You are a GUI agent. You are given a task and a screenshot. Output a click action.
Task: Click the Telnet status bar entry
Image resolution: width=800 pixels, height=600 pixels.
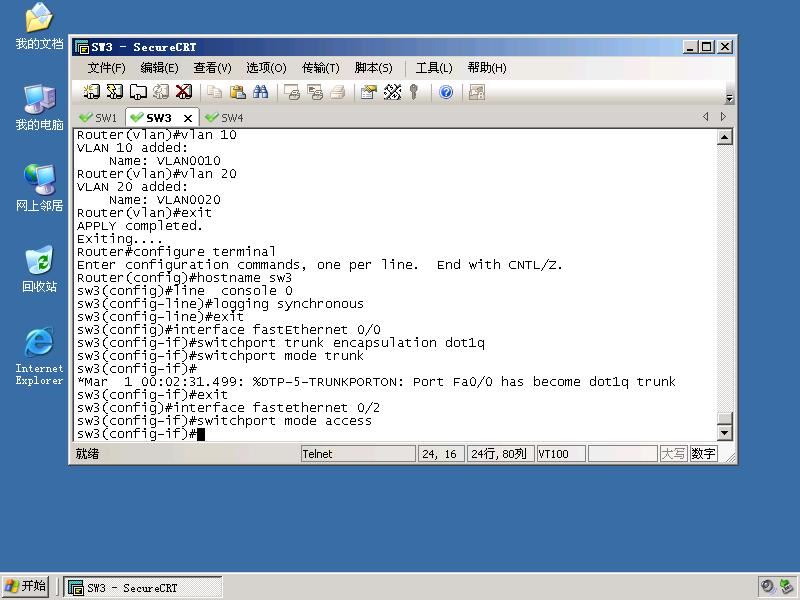tap(358, 454)
